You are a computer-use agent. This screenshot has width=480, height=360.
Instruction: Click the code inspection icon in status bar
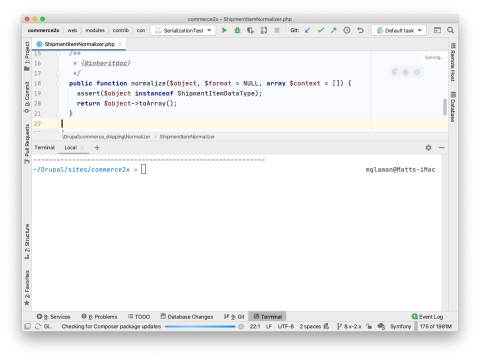381,326
